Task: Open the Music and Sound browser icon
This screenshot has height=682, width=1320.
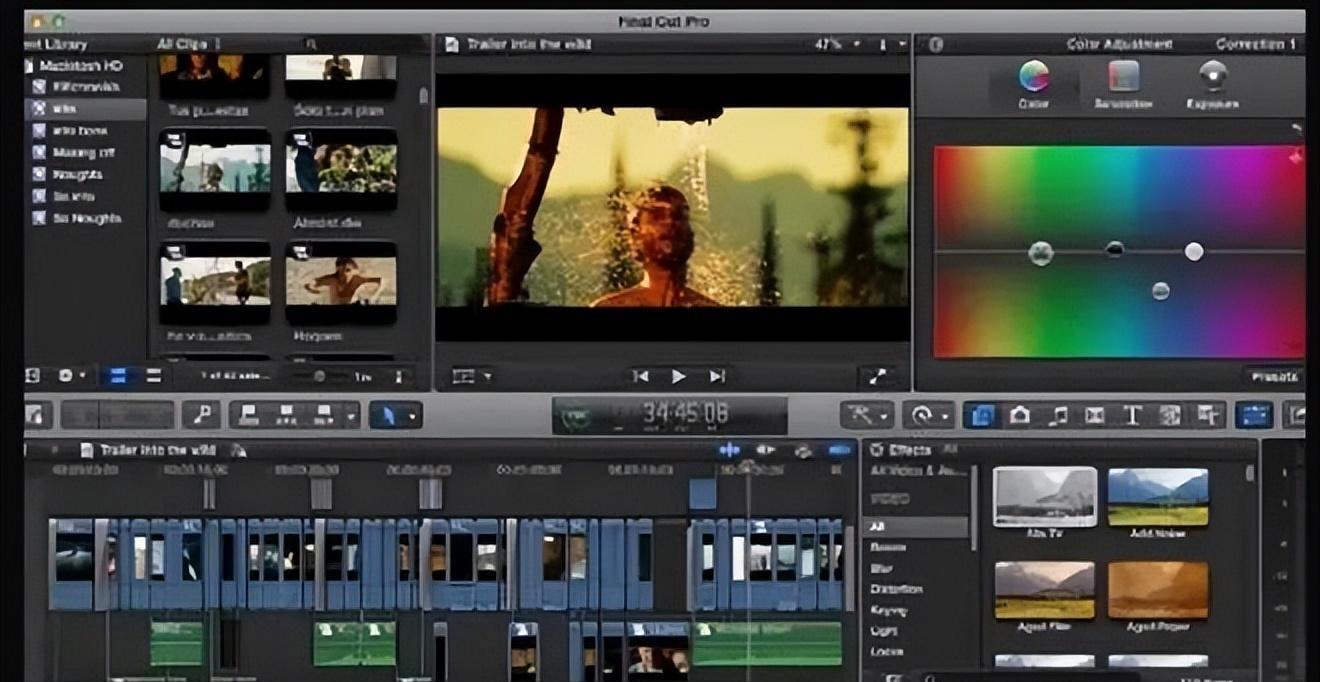Action: [1057, 415]
